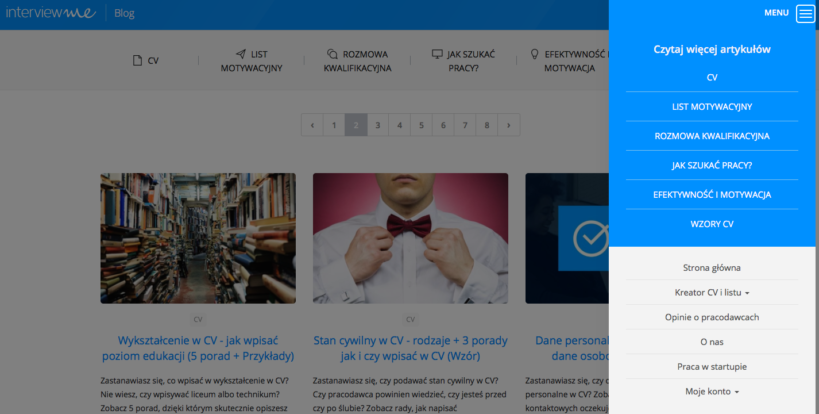Open Opinie o pracodawcach link

[x=712, y=317]
